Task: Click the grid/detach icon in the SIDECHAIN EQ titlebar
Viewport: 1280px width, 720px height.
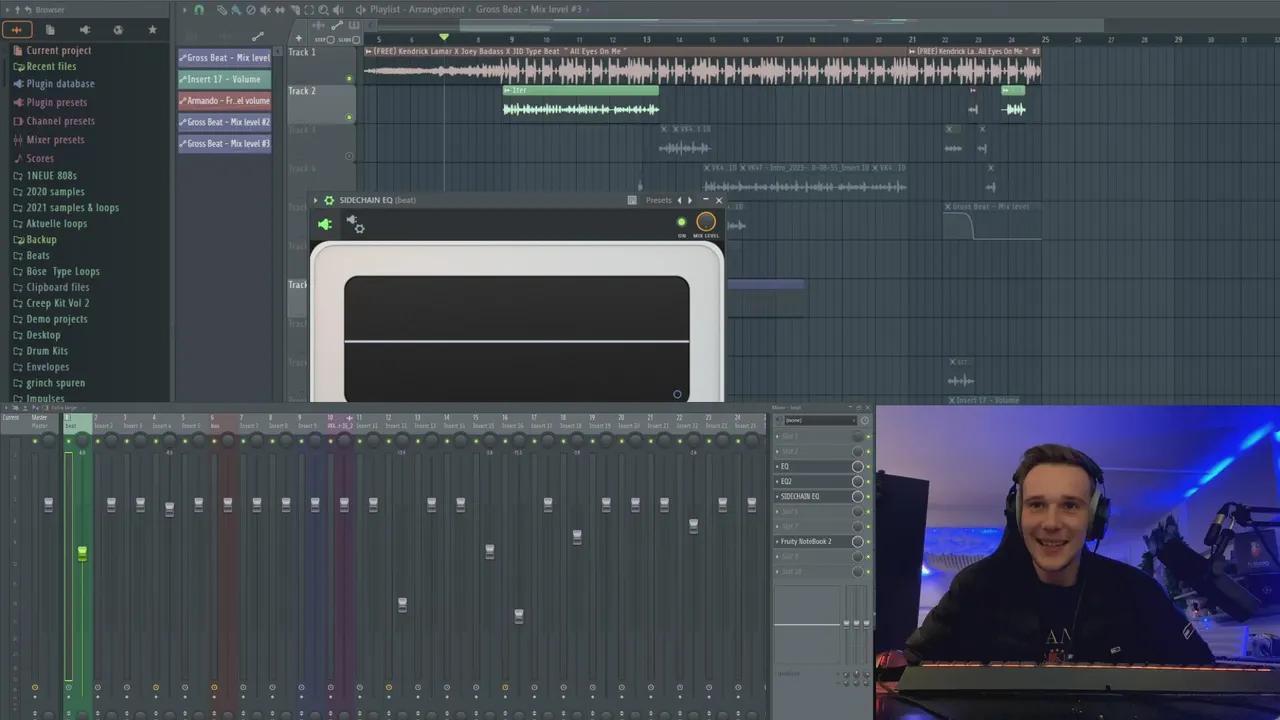Action: click(x=631, y=200)
